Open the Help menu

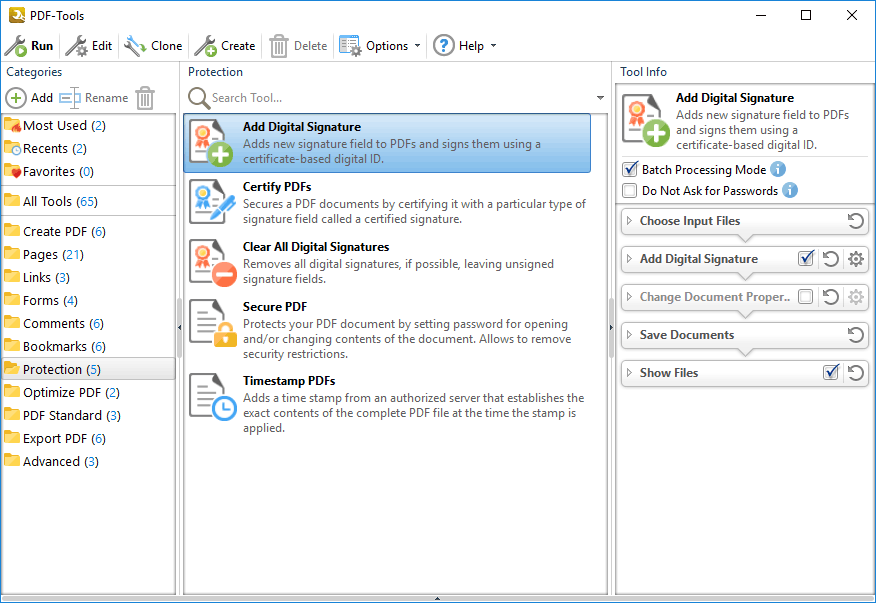465,46
